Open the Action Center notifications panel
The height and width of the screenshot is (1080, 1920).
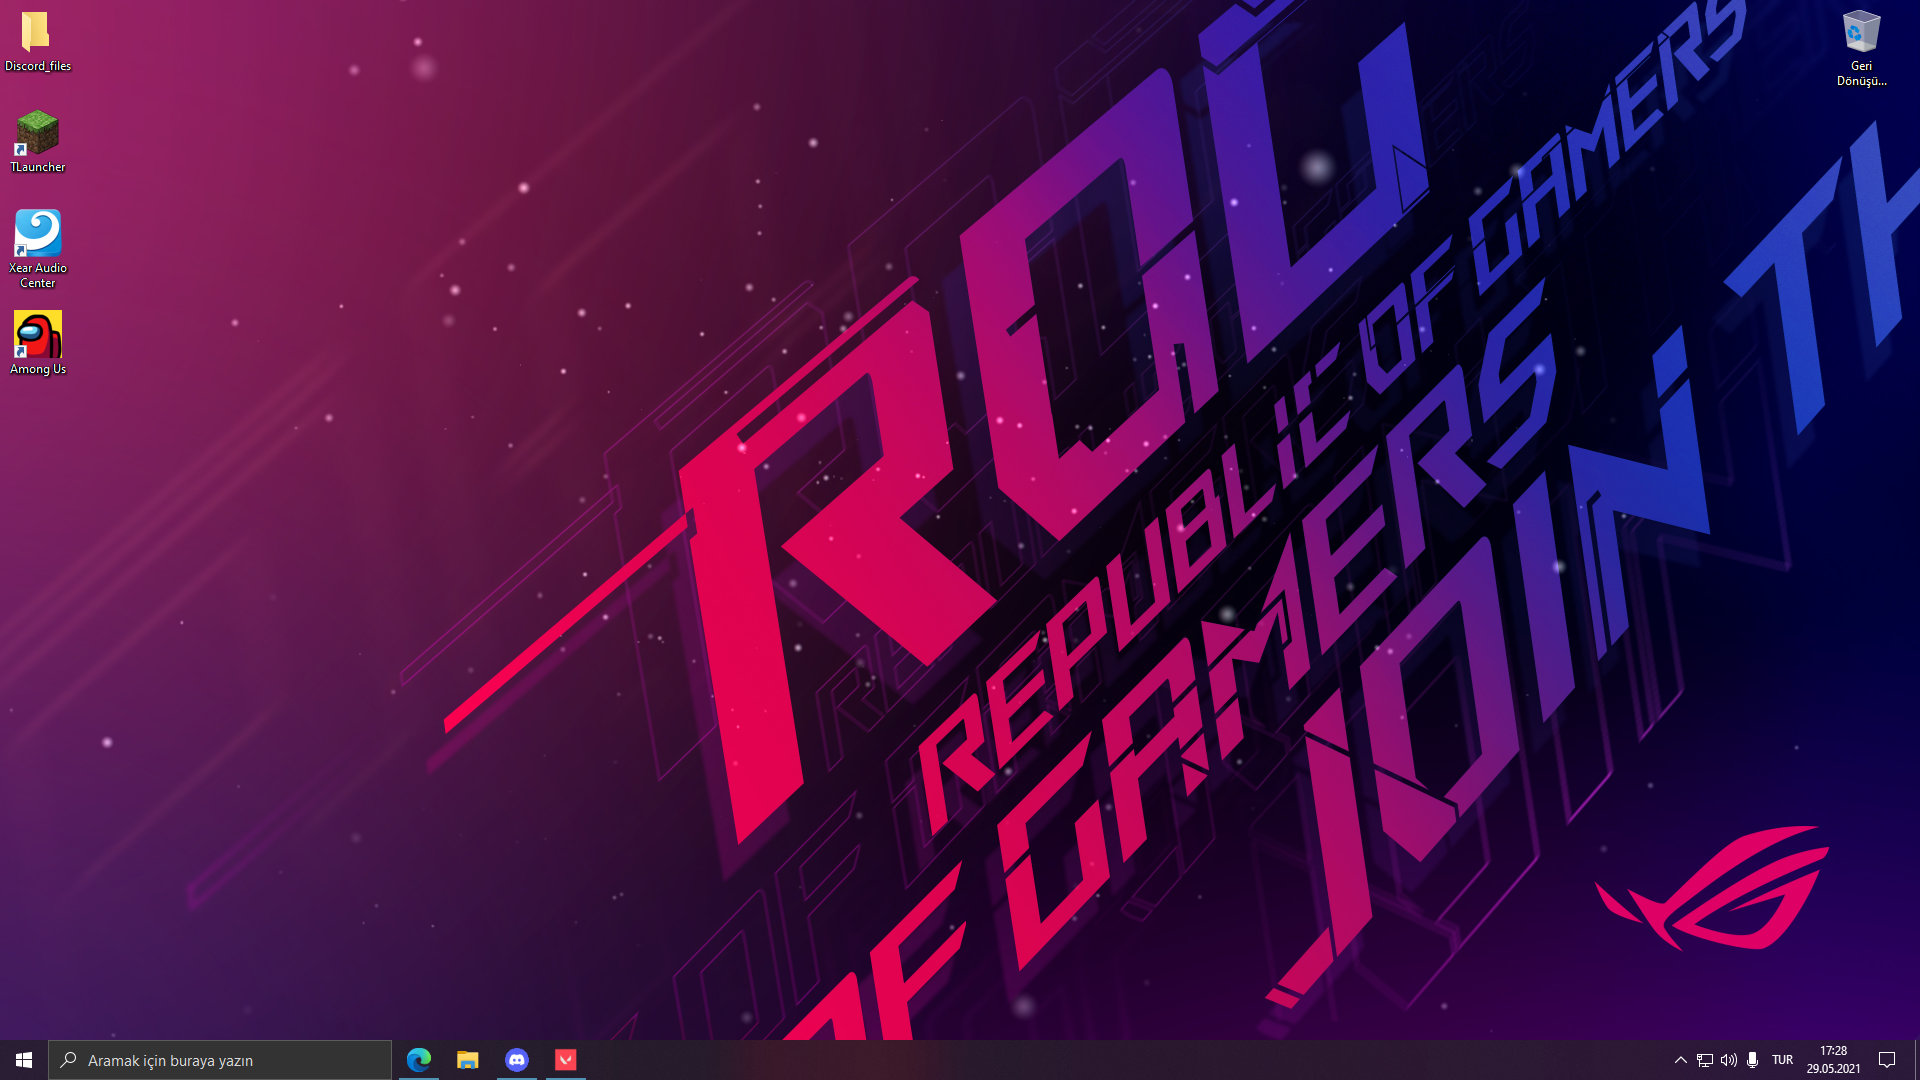[x=1887, y=1060]
